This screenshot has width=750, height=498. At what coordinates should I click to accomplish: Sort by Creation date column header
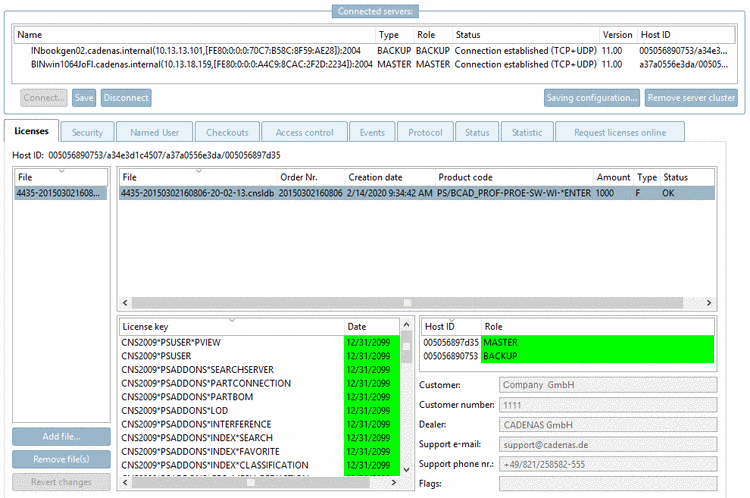[390, 177]
